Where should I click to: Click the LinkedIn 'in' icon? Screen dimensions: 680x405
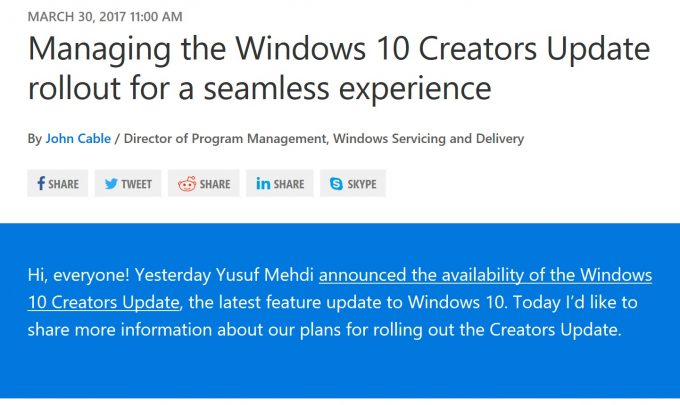[263, 183]
